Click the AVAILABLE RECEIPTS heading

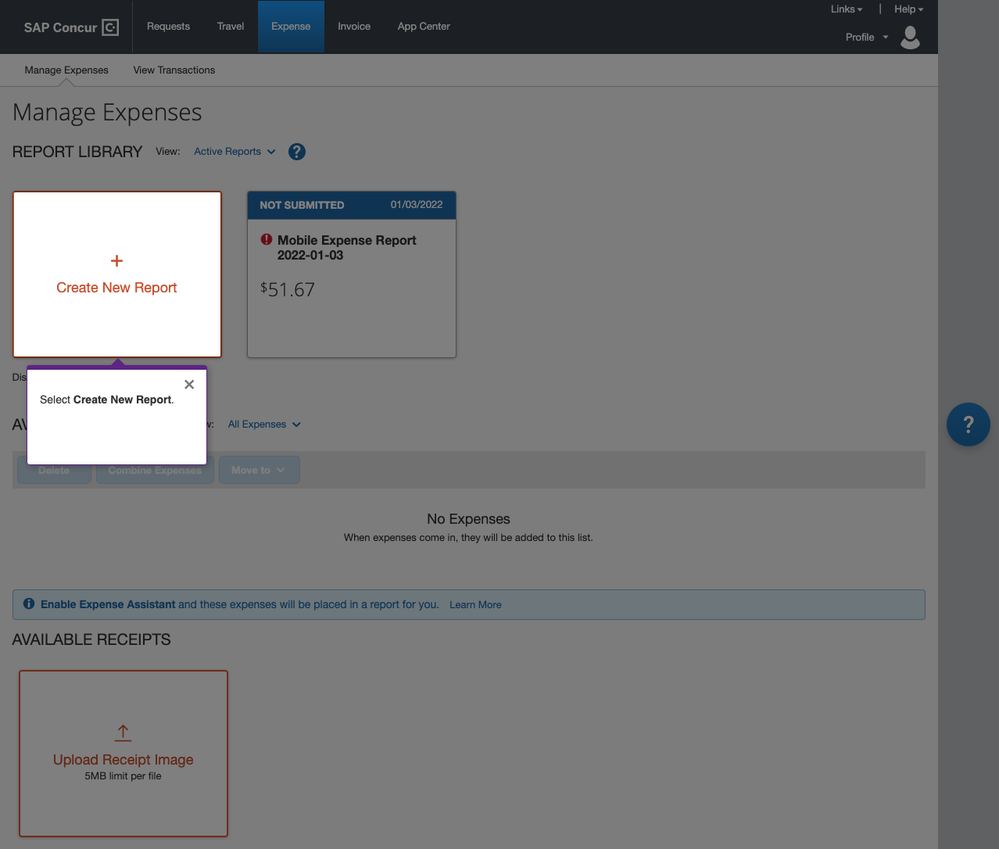(91, 639)
